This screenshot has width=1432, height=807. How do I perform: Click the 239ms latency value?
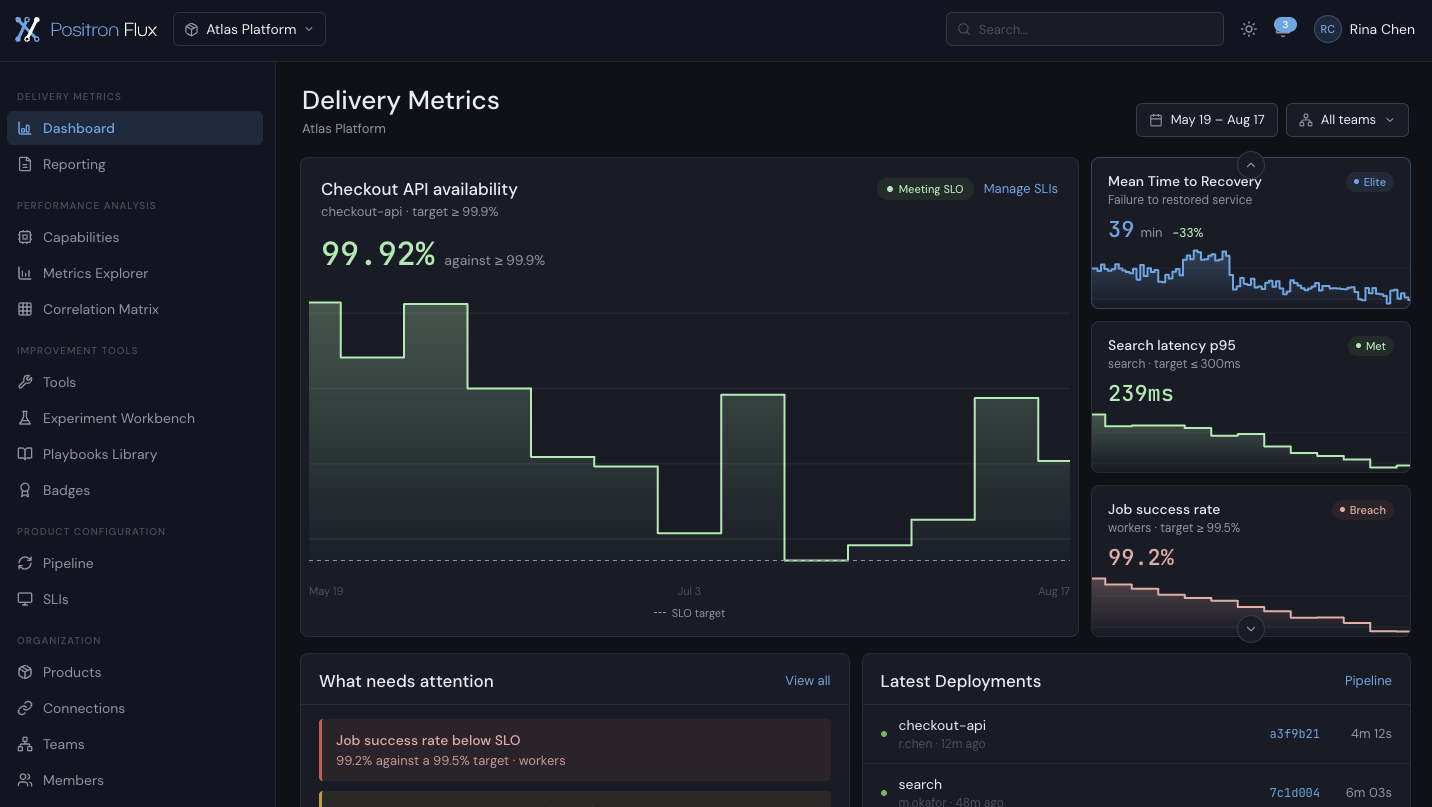click(x=1141, y=393)
